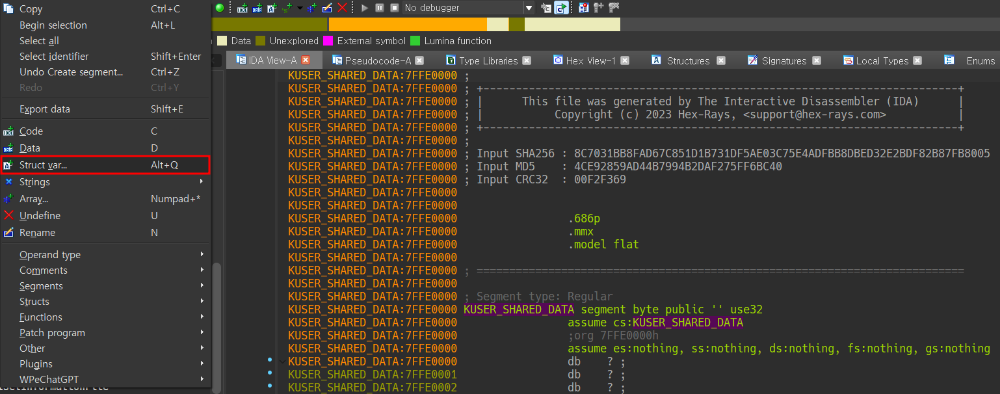Open the No debugger dropdown
The height and width of the screenshot is (394, 1000).
529,8
